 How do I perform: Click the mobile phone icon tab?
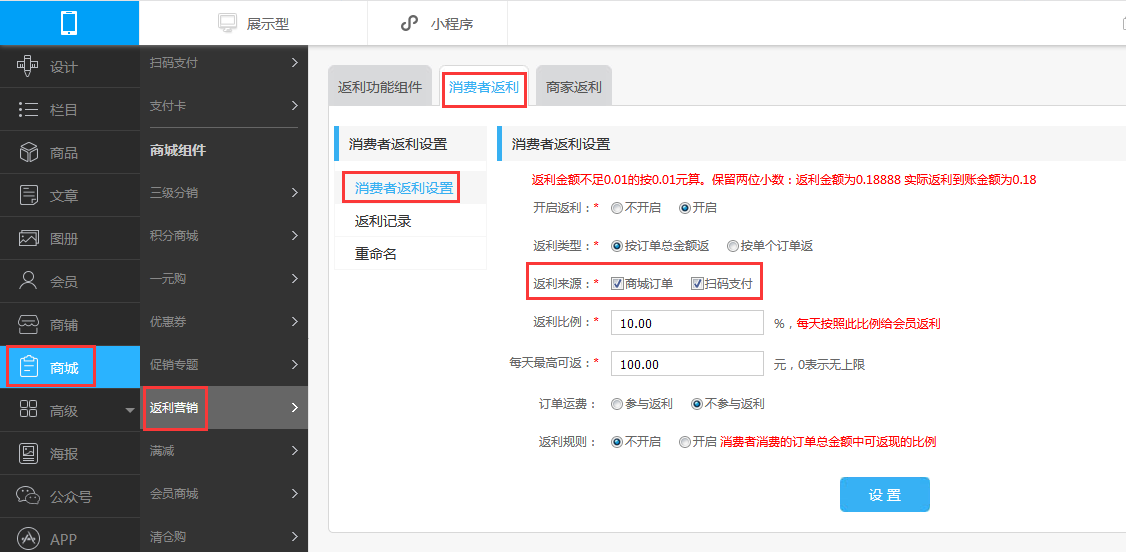coord(69,23)
